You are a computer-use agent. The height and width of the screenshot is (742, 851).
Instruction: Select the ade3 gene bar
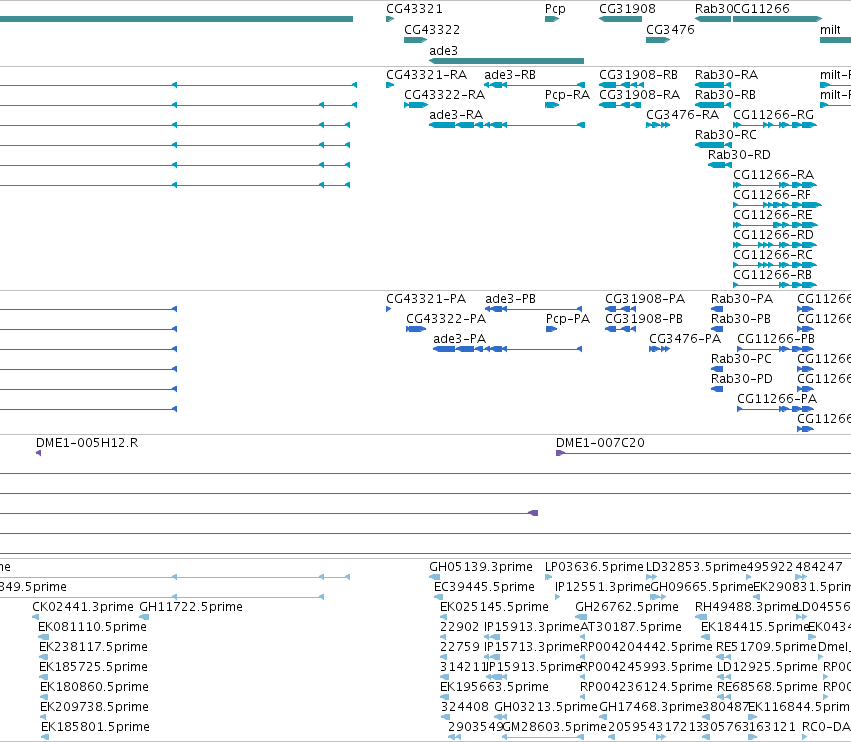[x=506, y=61]
